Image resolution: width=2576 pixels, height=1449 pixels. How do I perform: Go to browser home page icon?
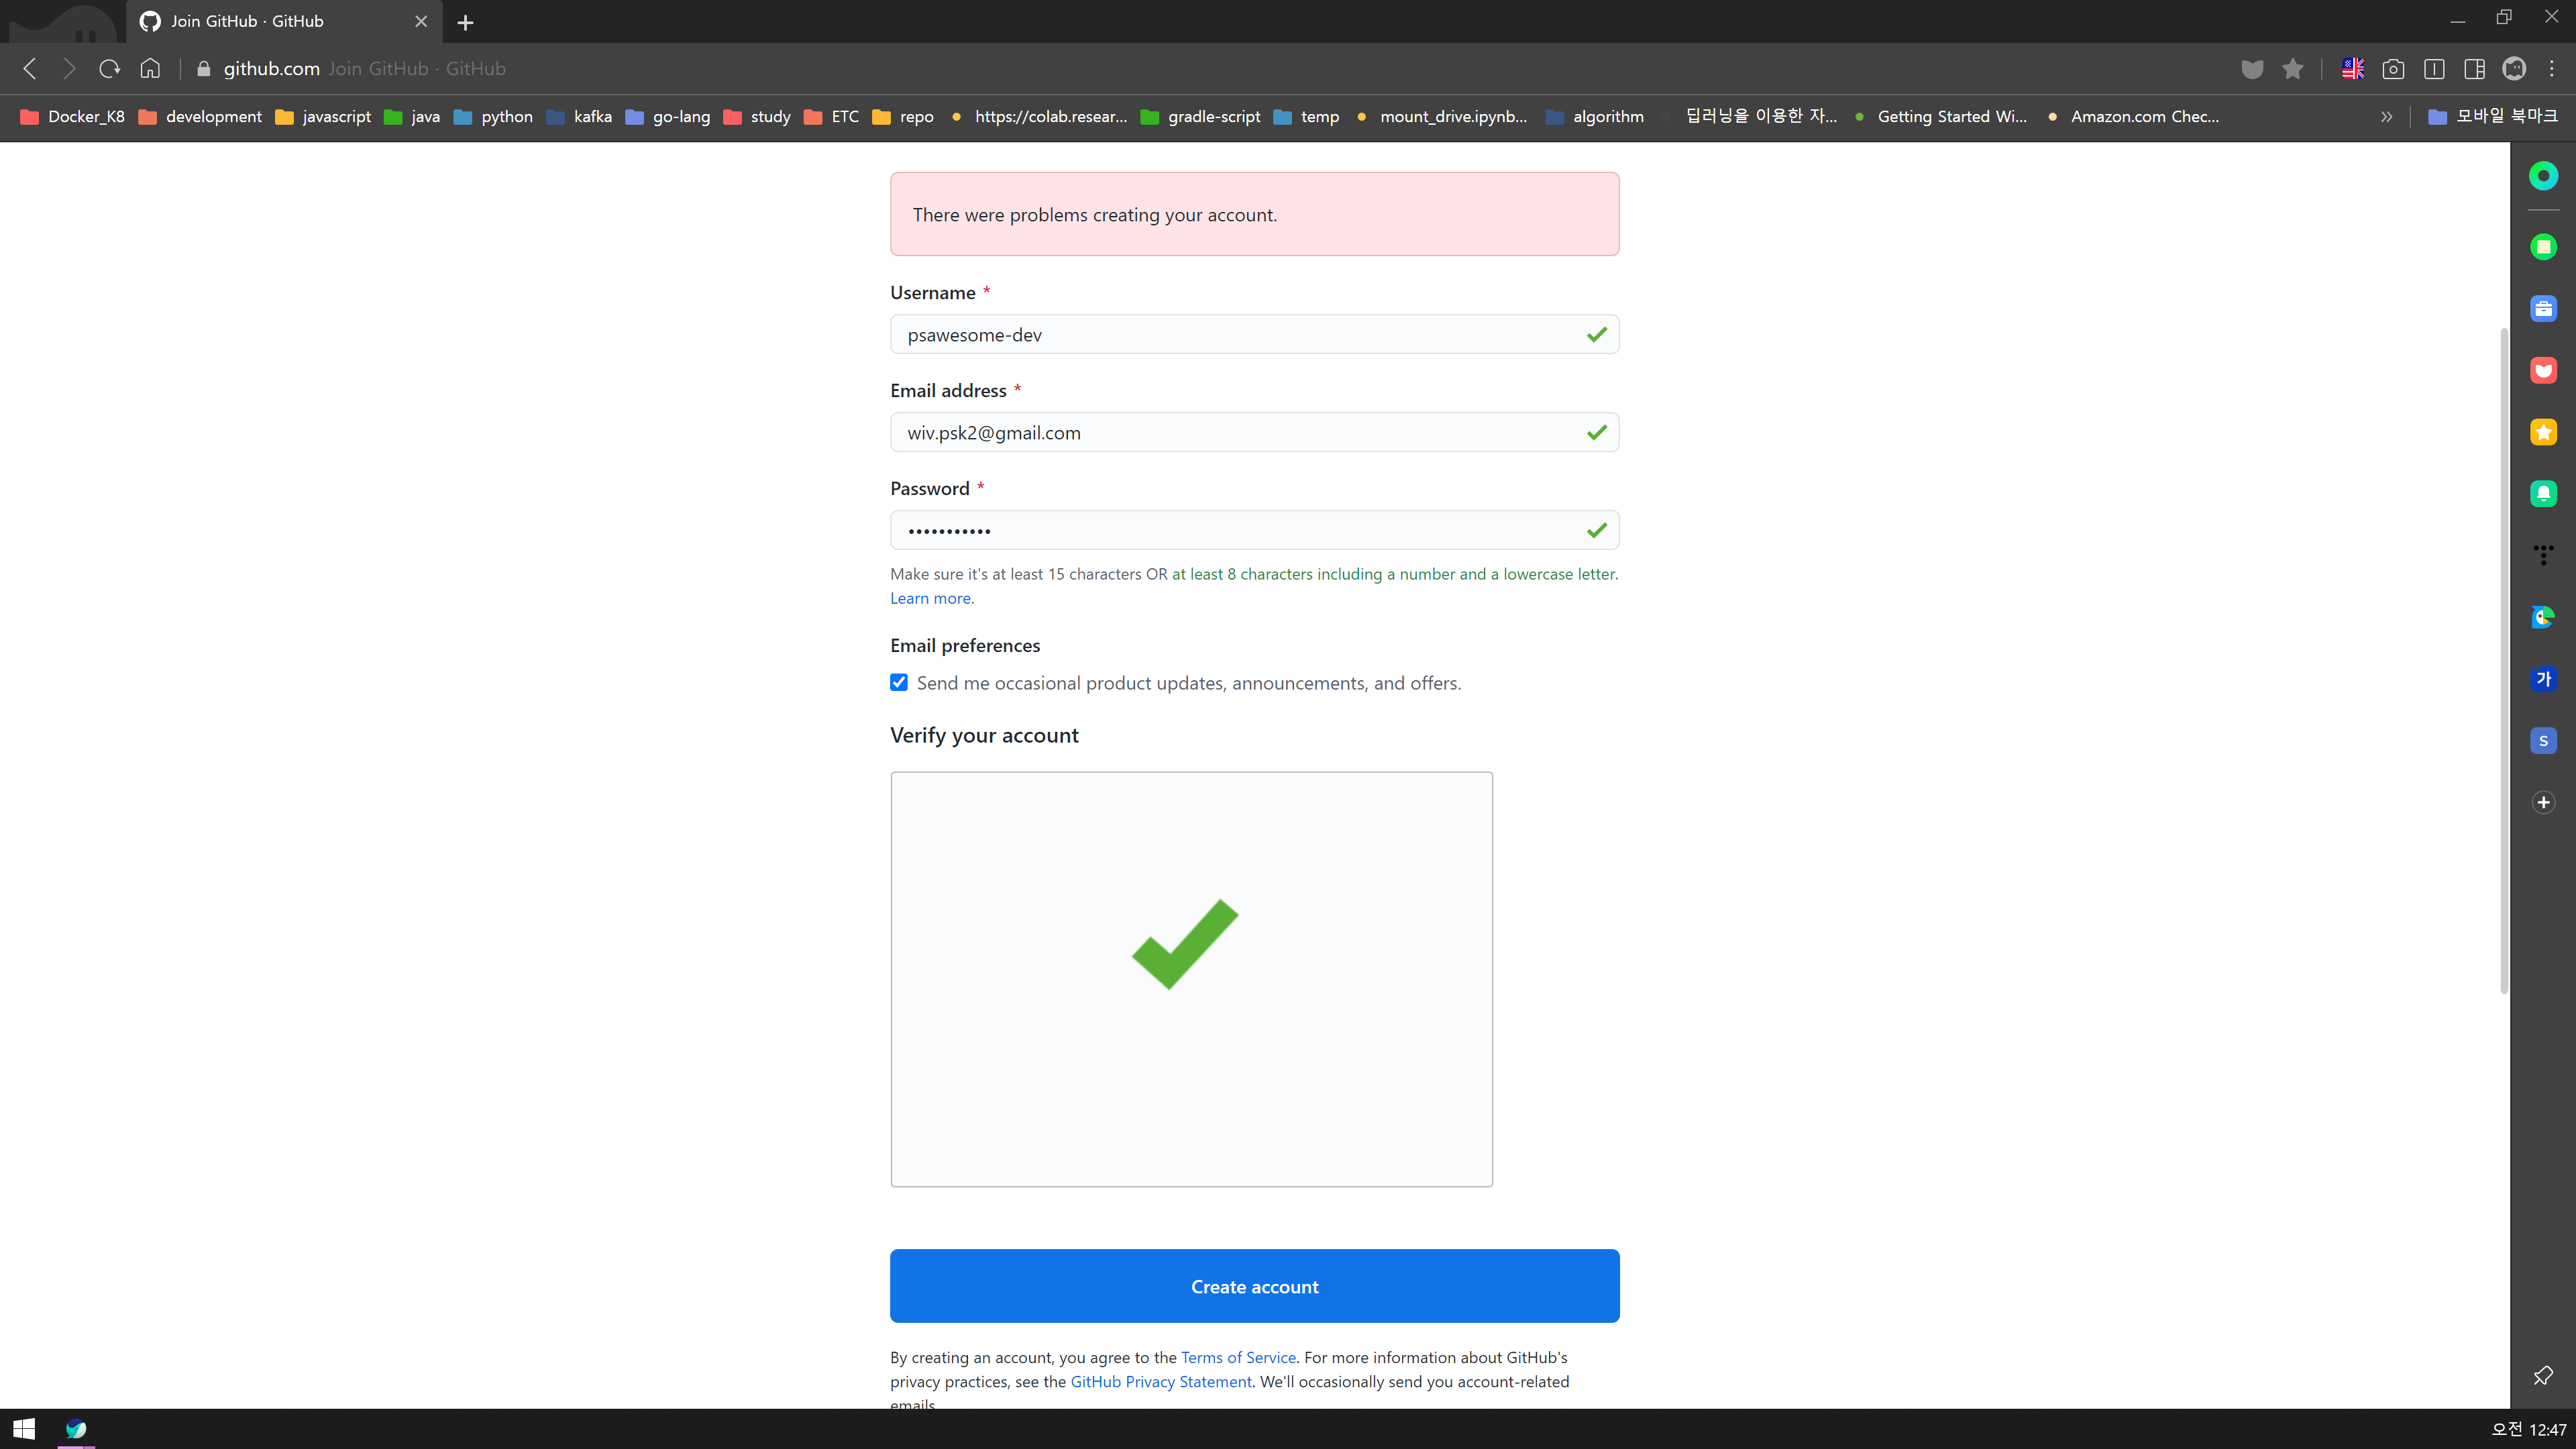(150, 68)
